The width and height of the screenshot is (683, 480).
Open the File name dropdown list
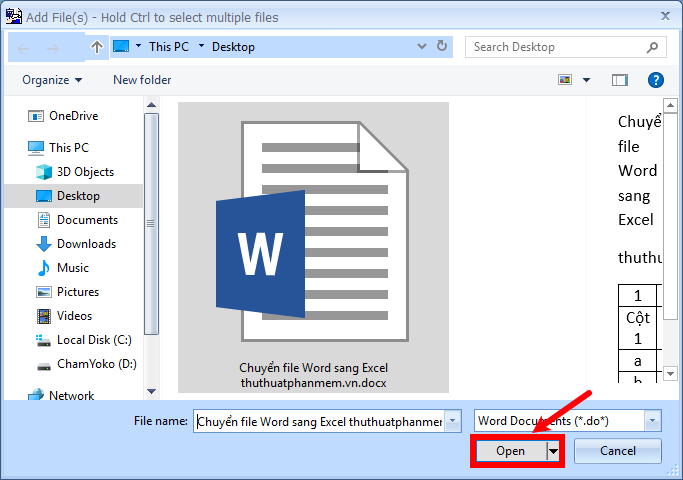(453, 421)
